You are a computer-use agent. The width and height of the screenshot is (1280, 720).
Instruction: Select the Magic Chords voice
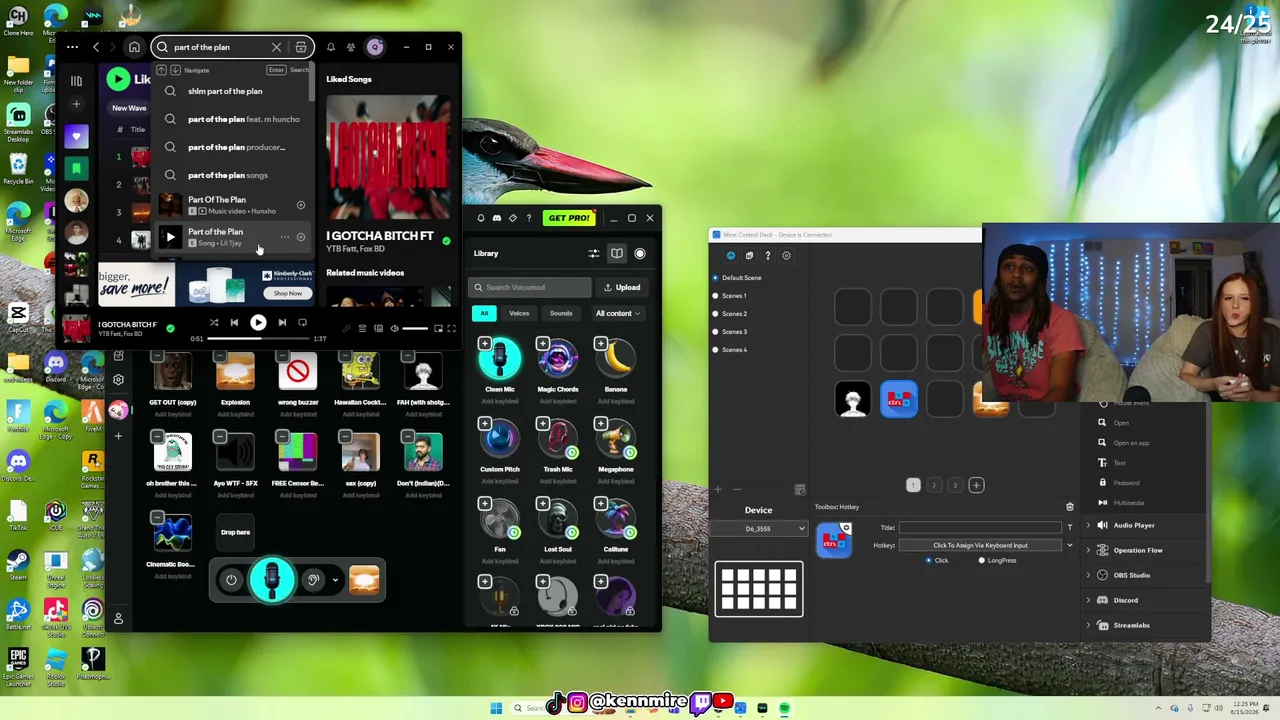click(558, 360)
